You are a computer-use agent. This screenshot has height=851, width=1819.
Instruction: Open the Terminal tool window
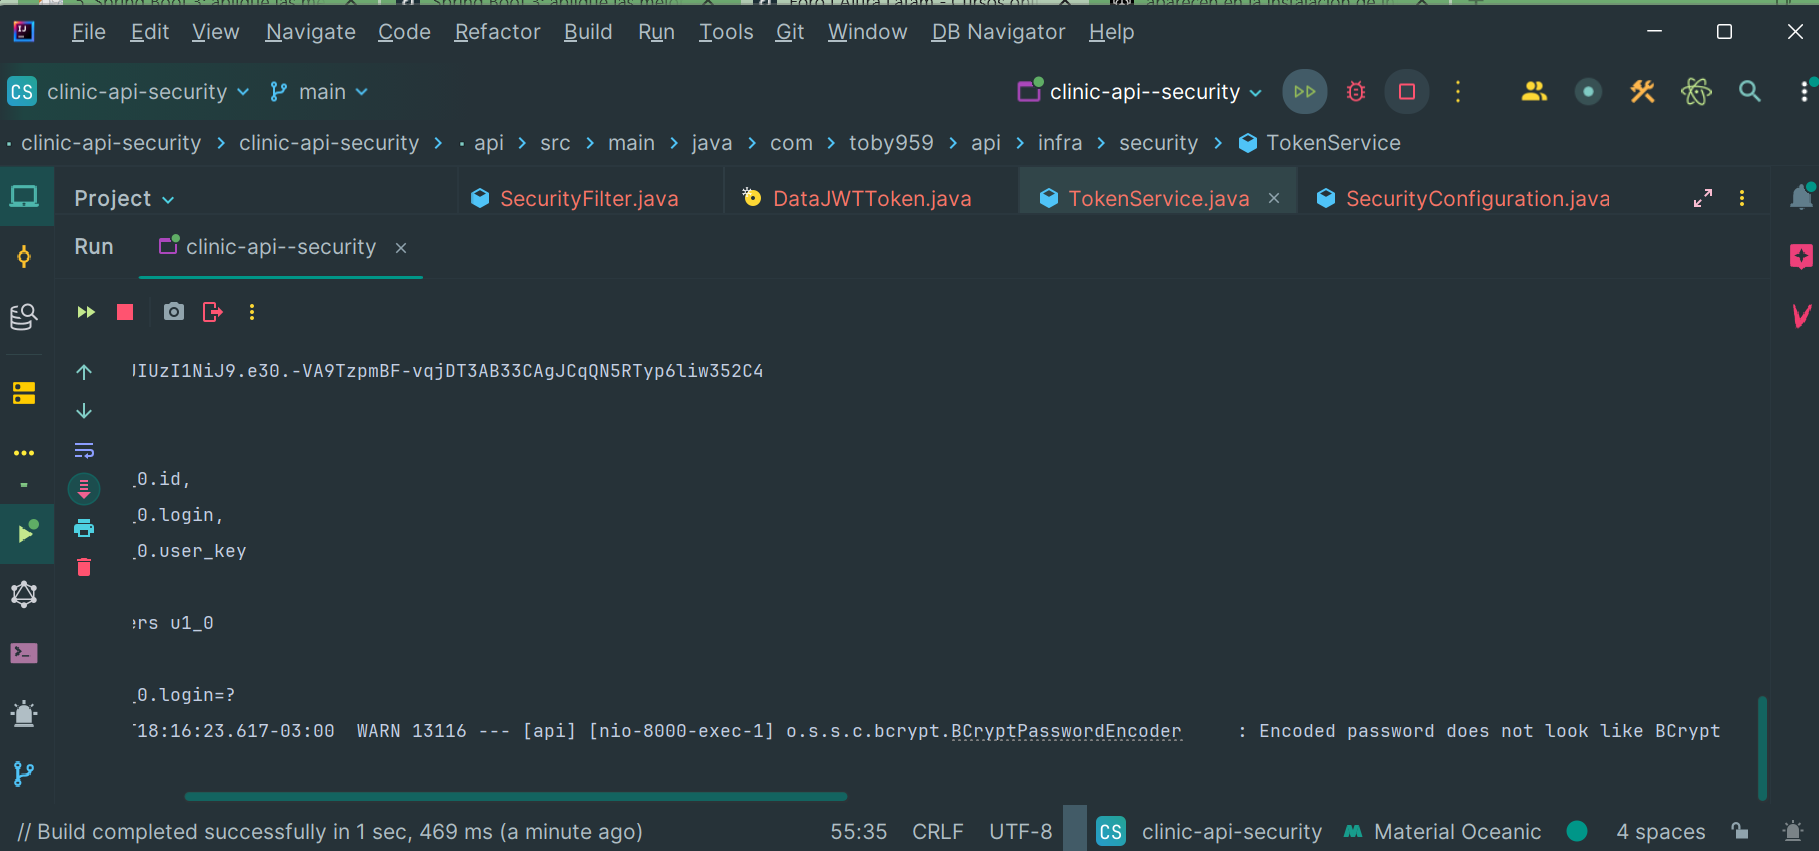[x=24, y=653]
